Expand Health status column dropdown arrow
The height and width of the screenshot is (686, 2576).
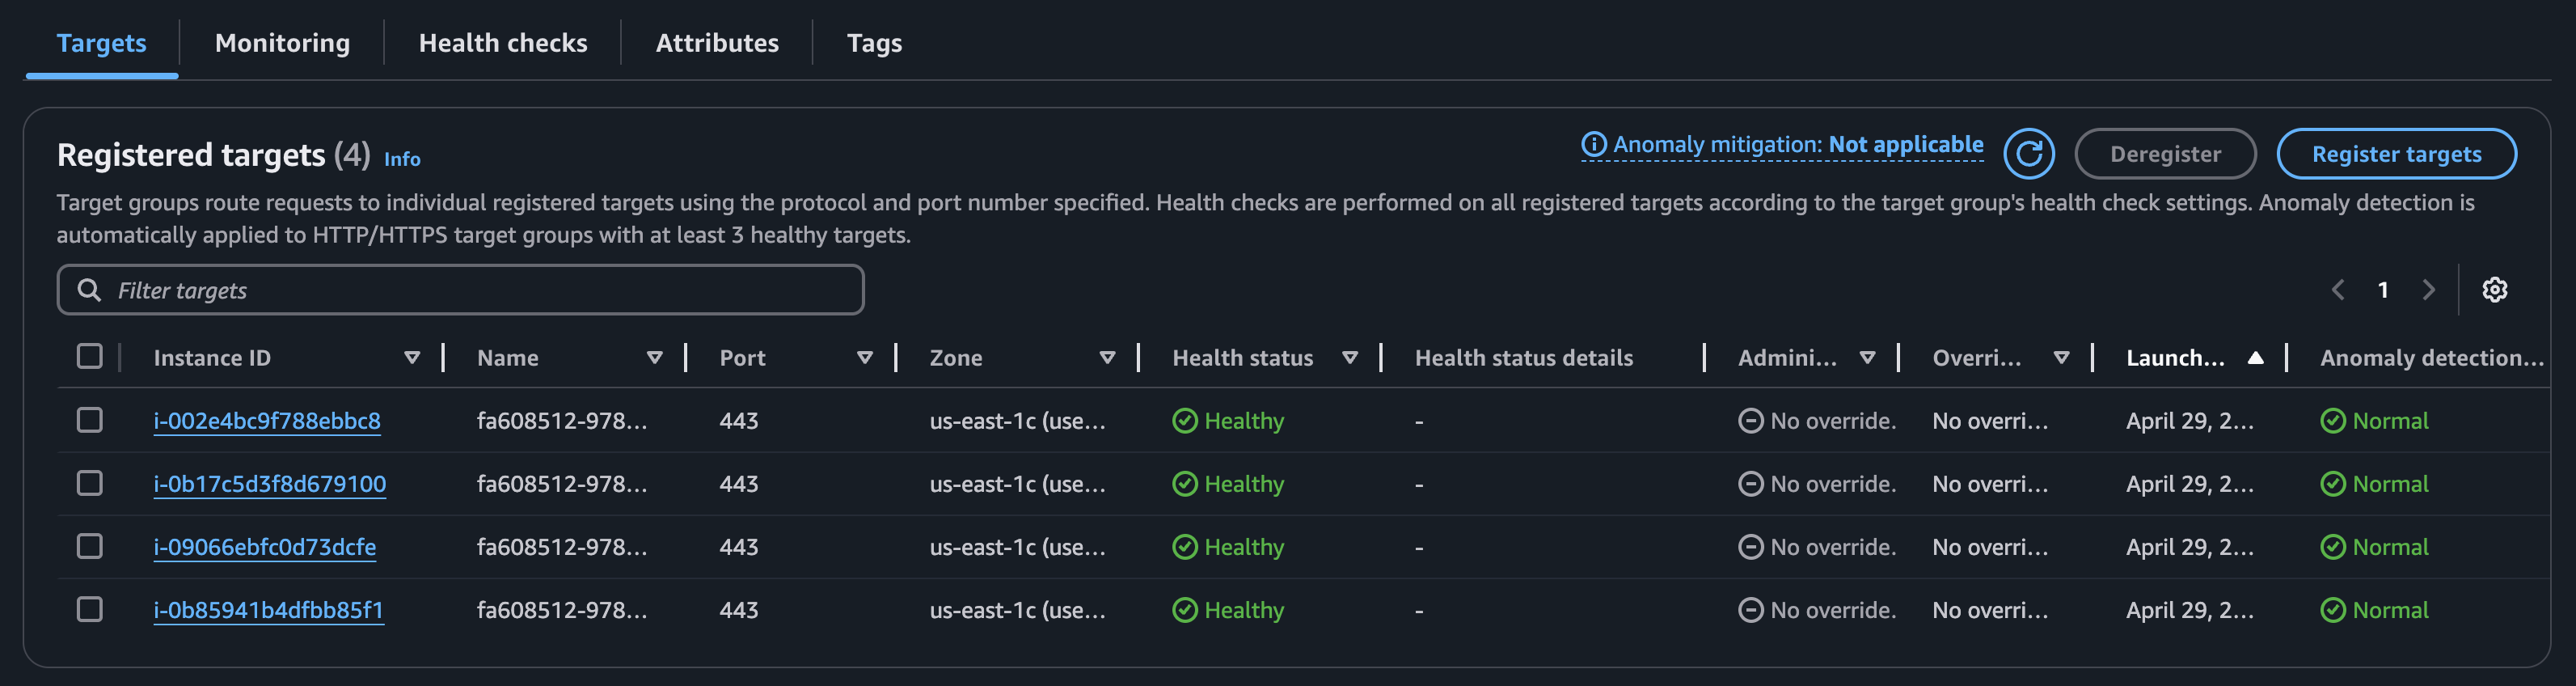(1349, 358)
